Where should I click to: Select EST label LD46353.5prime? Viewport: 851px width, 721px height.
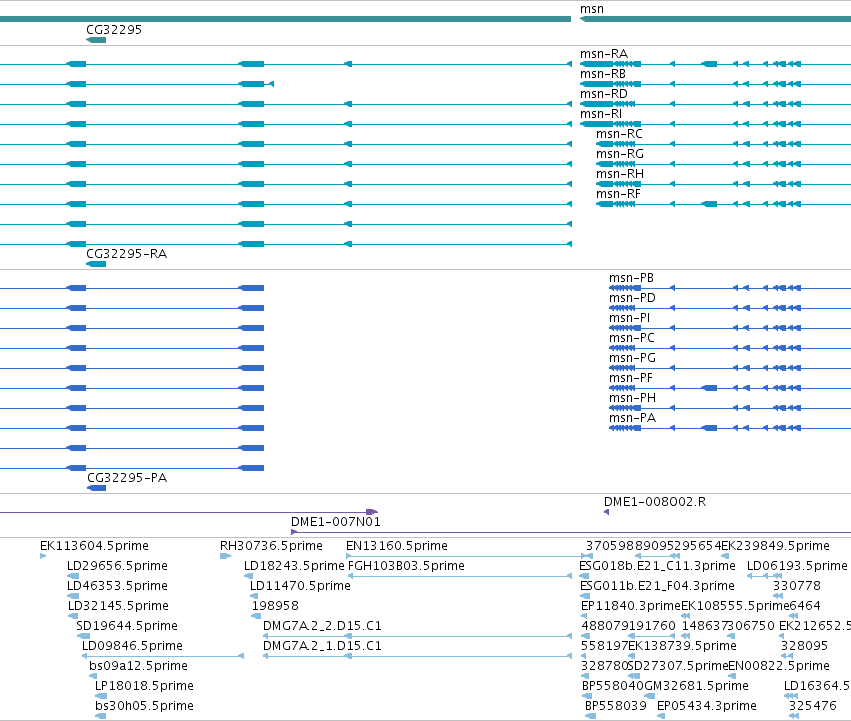click(x=117, y=586)
